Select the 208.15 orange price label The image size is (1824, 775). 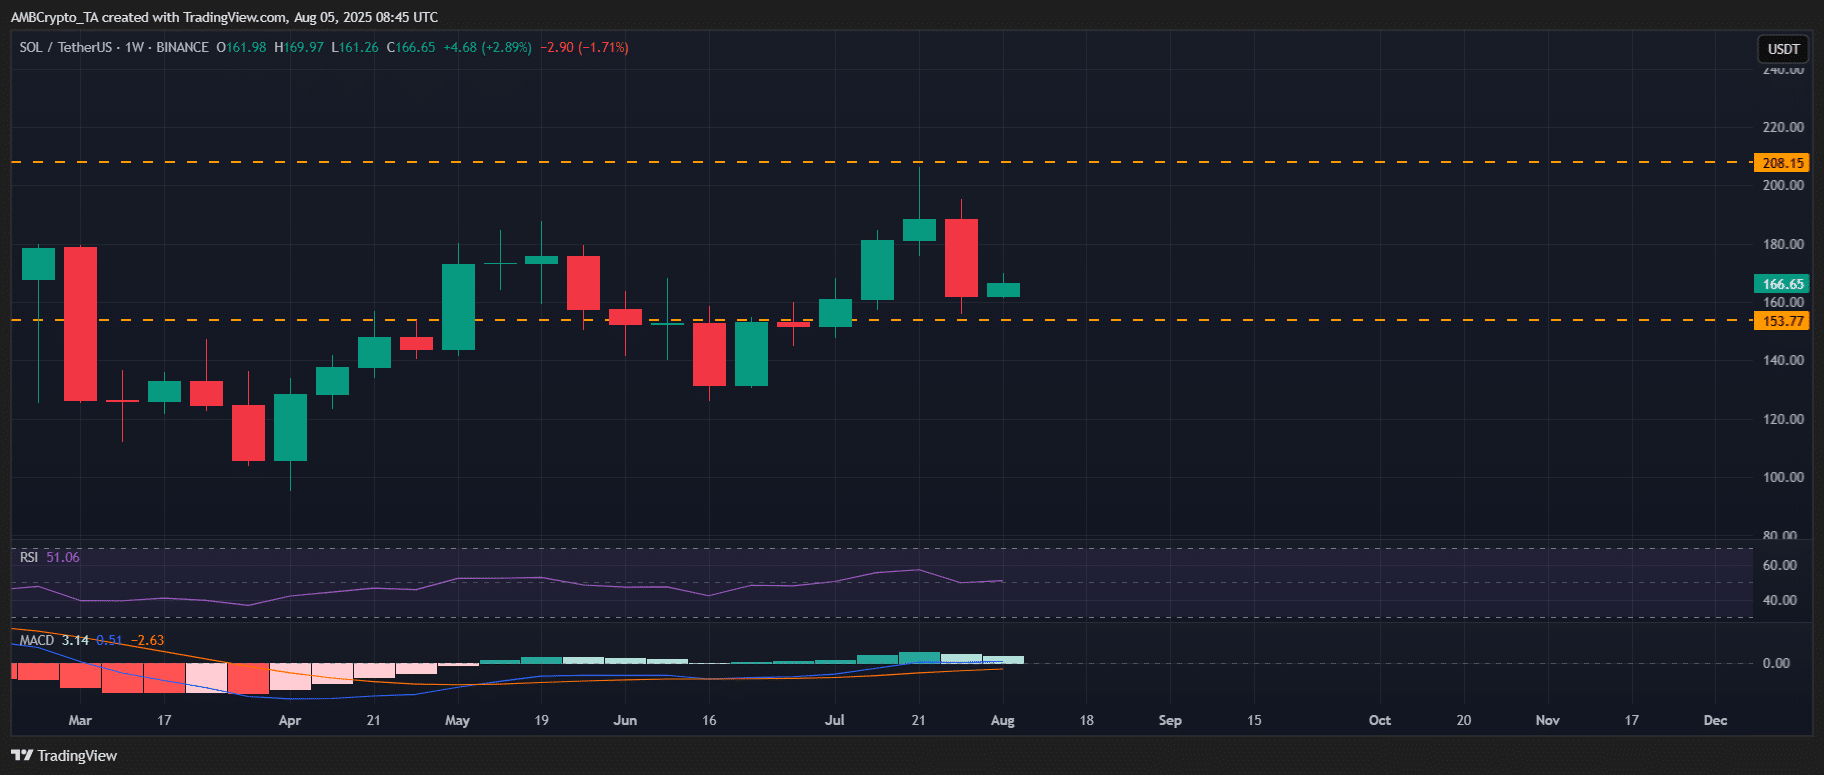pos(1782,163)
